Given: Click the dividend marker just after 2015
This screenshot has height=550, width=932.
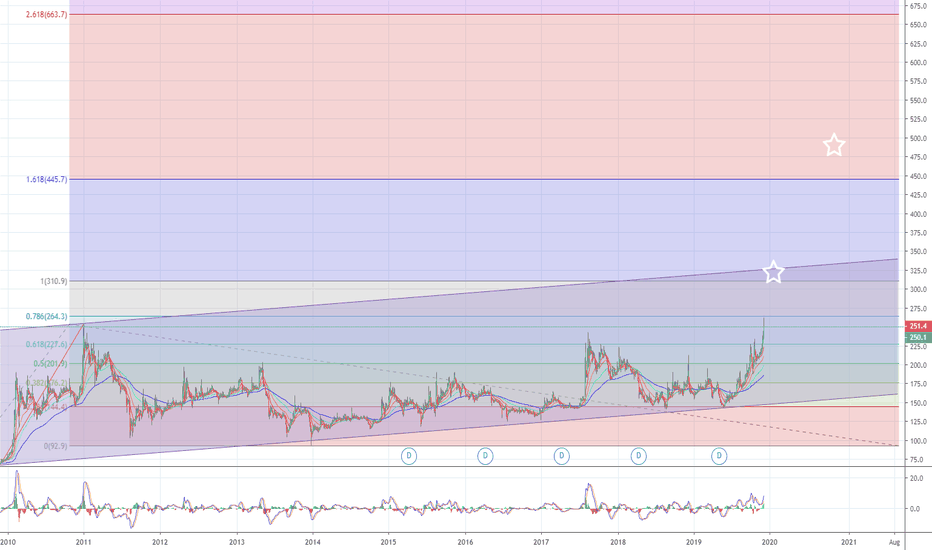Looking at the screenshot, I should pyautogui.click(x=408, y=456).
